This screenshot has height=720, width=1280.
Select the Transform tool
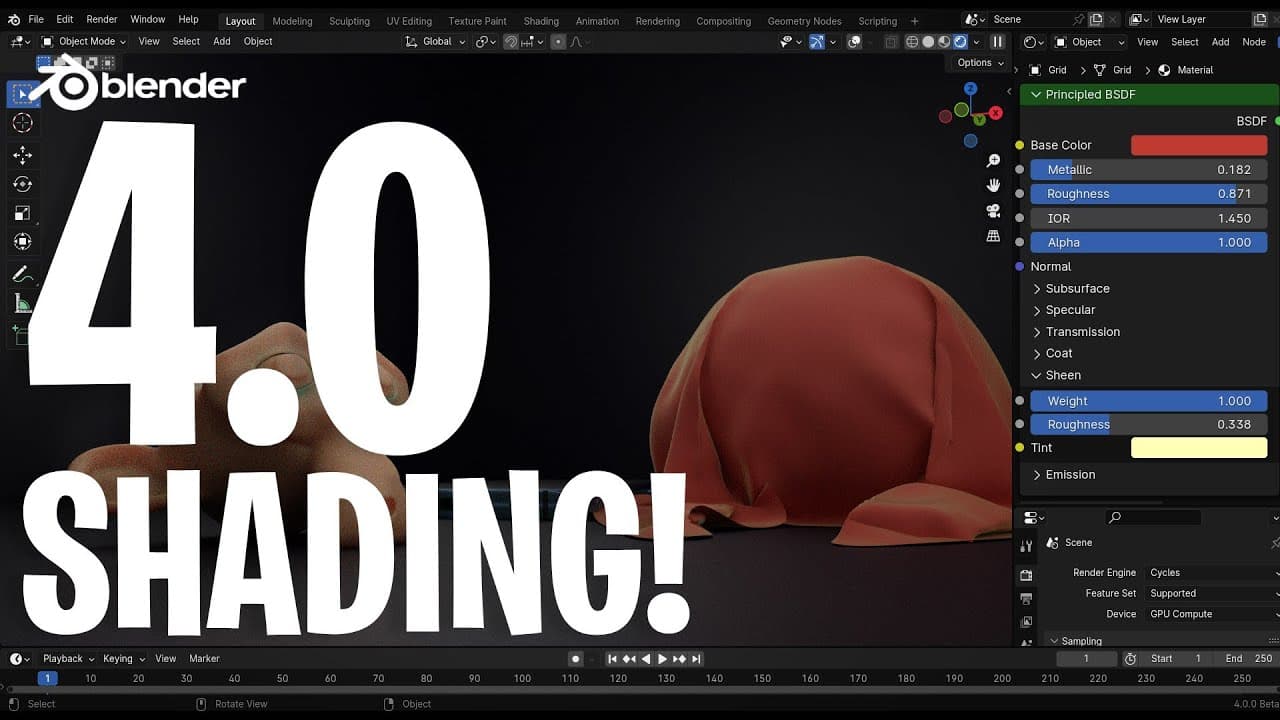pyautogui.click(x=22, y=242)
